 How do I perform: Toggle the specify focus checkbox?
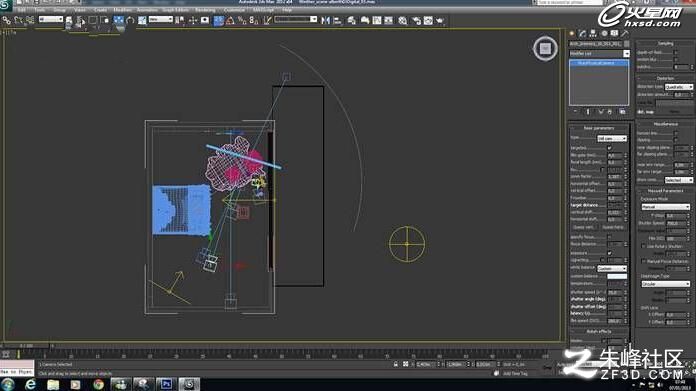pos(609,237)
